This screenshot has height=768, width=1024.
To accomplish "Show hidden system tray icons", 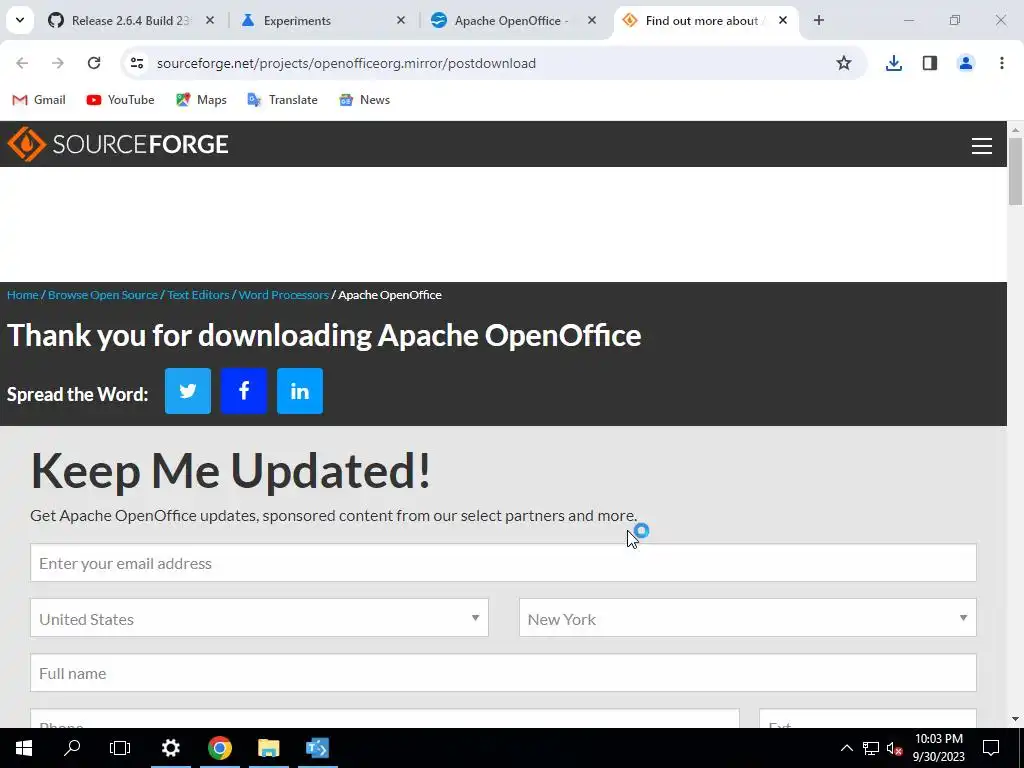I will [x=846, y=748].
